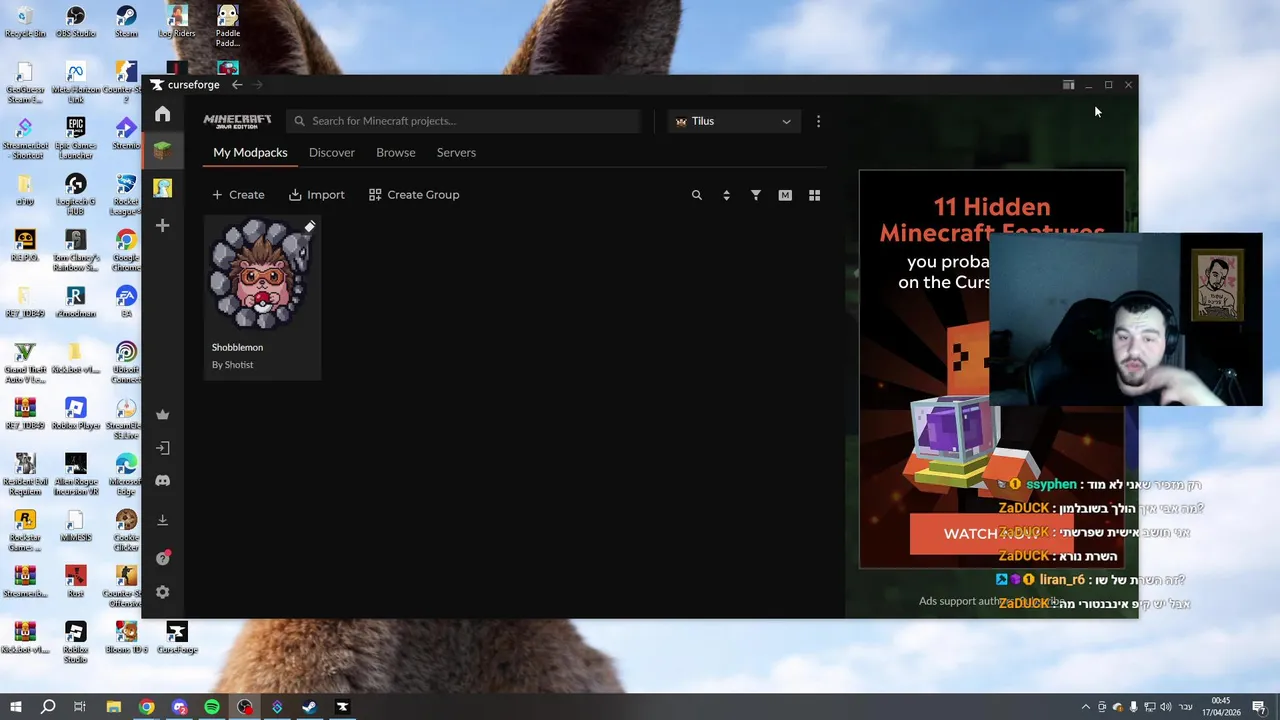Open Steam from the taskbar
This screenshot has height=720, width=1280.
309,707
